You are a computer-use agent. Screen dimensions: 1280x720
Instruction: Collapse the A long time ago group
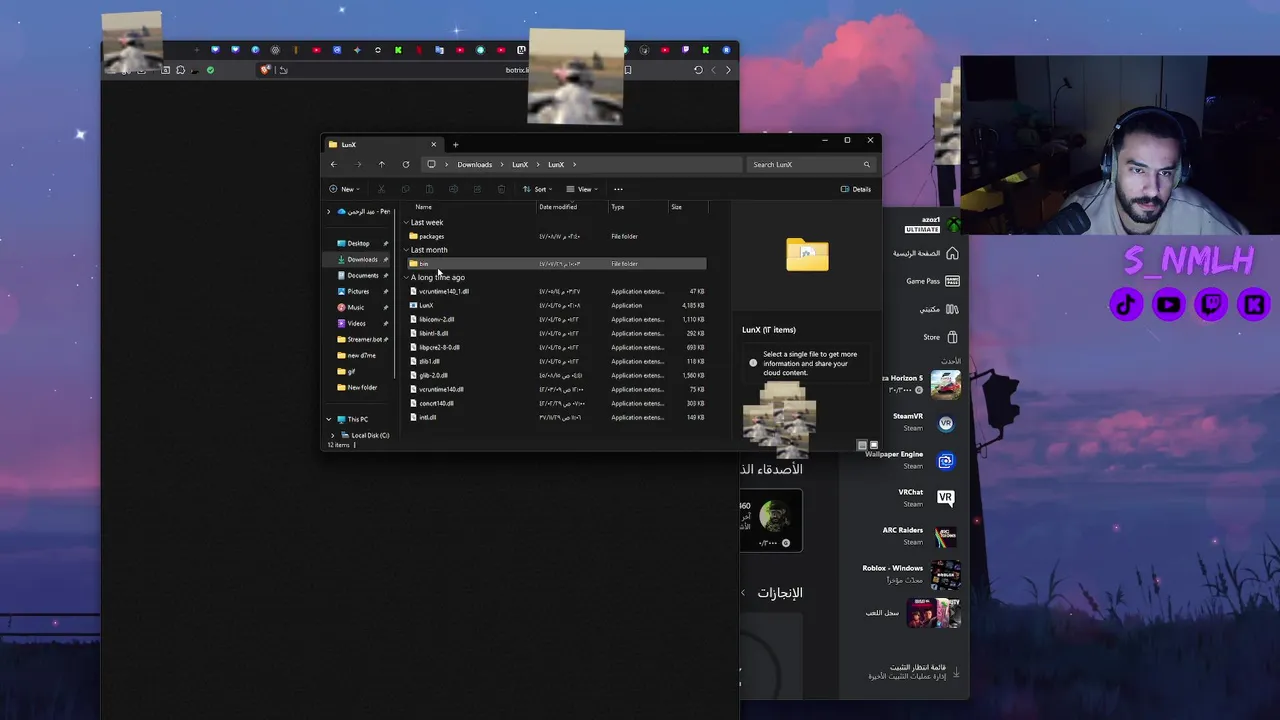406,277
